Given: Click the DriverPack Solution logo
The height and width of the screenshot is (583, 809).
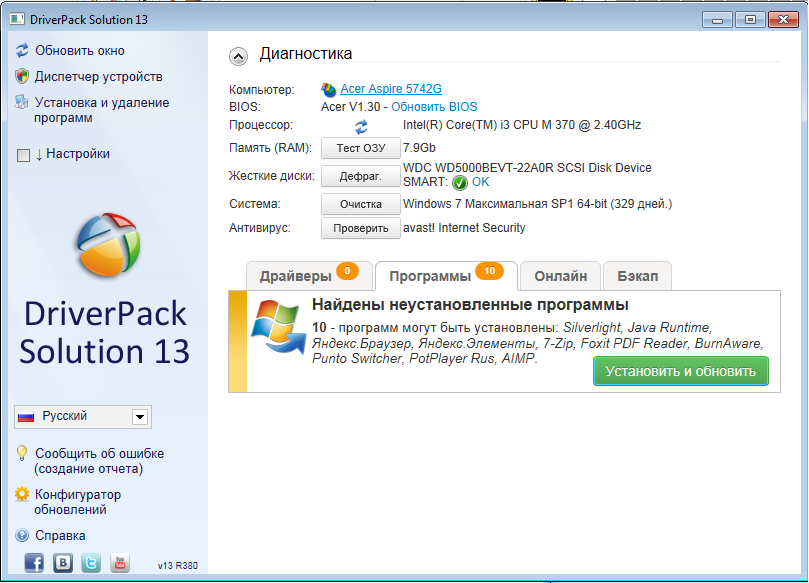Looking at the screenshot, I should tap(108, 244).
